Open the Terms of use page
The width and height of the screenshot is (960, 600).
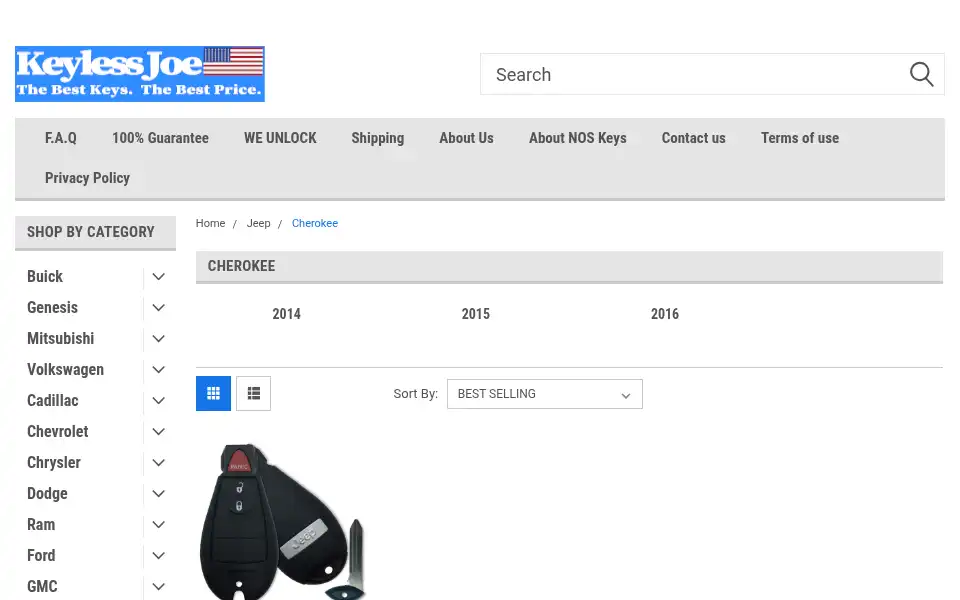coord(800,138)
